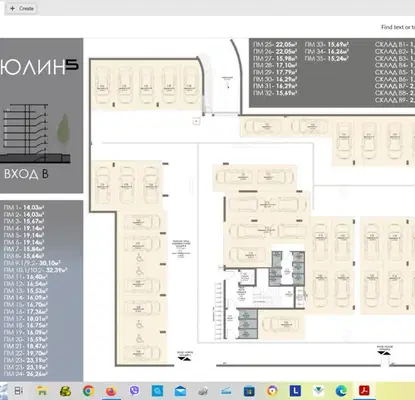This screenshot has height=400, width=415.
Task: Launch Google Chrome from the taskbar
Action: click(x=88, y=391)
